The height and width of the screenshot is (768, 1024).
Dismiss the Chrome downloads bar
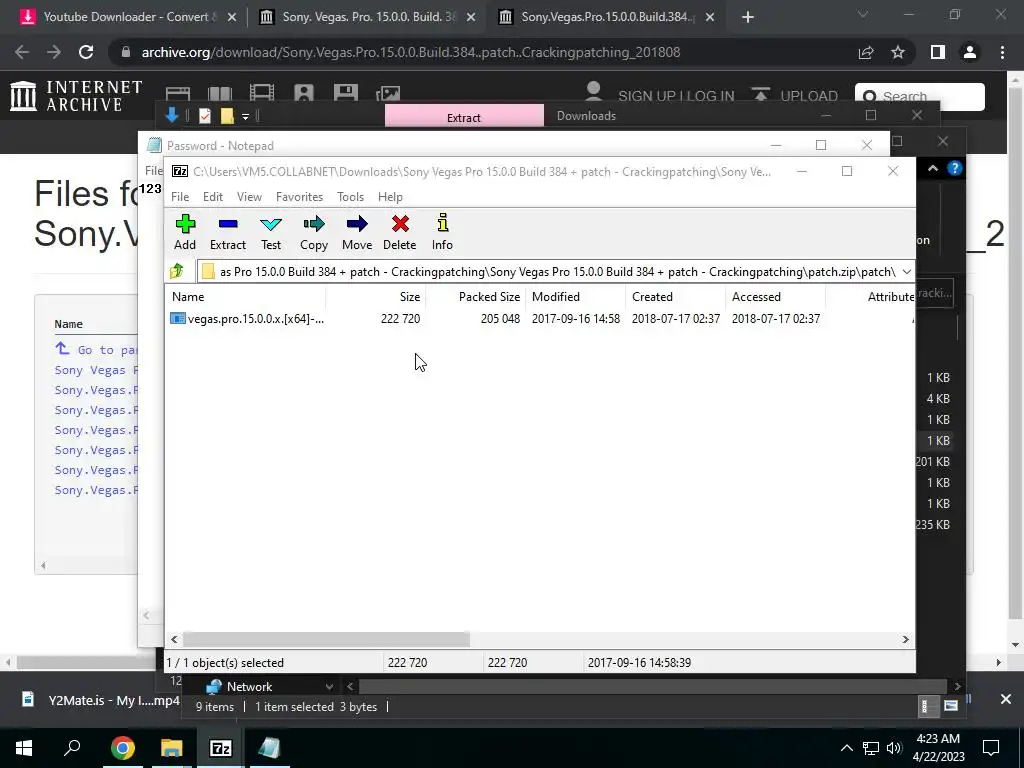(x=1006, y=699)
